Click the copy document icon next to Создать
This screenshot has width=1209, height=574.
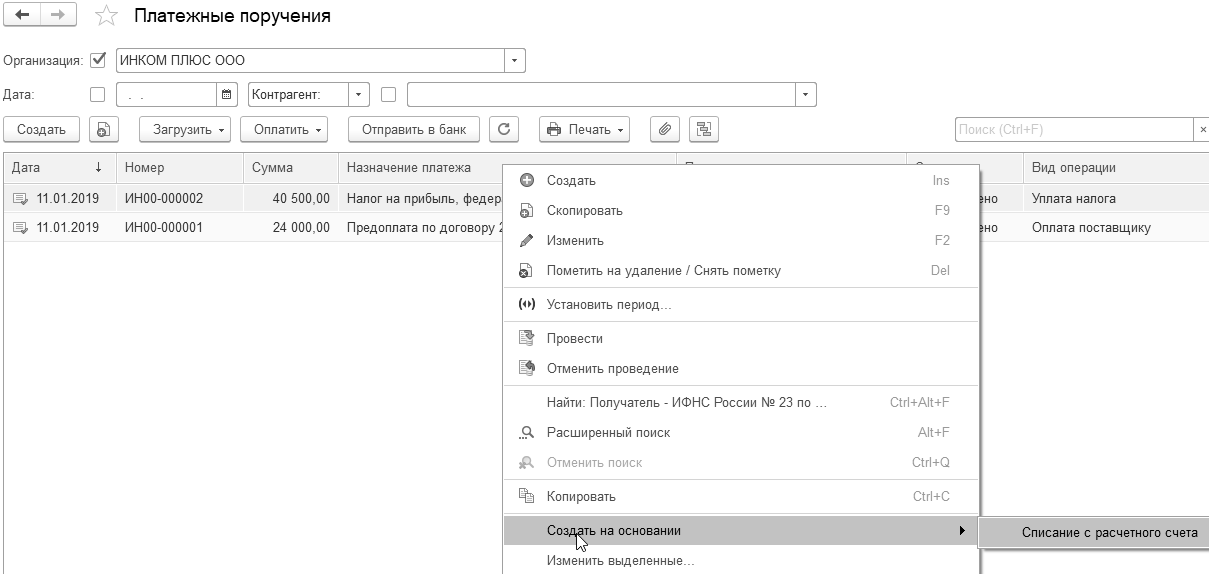pyautogui.click(x=104, y=129)
